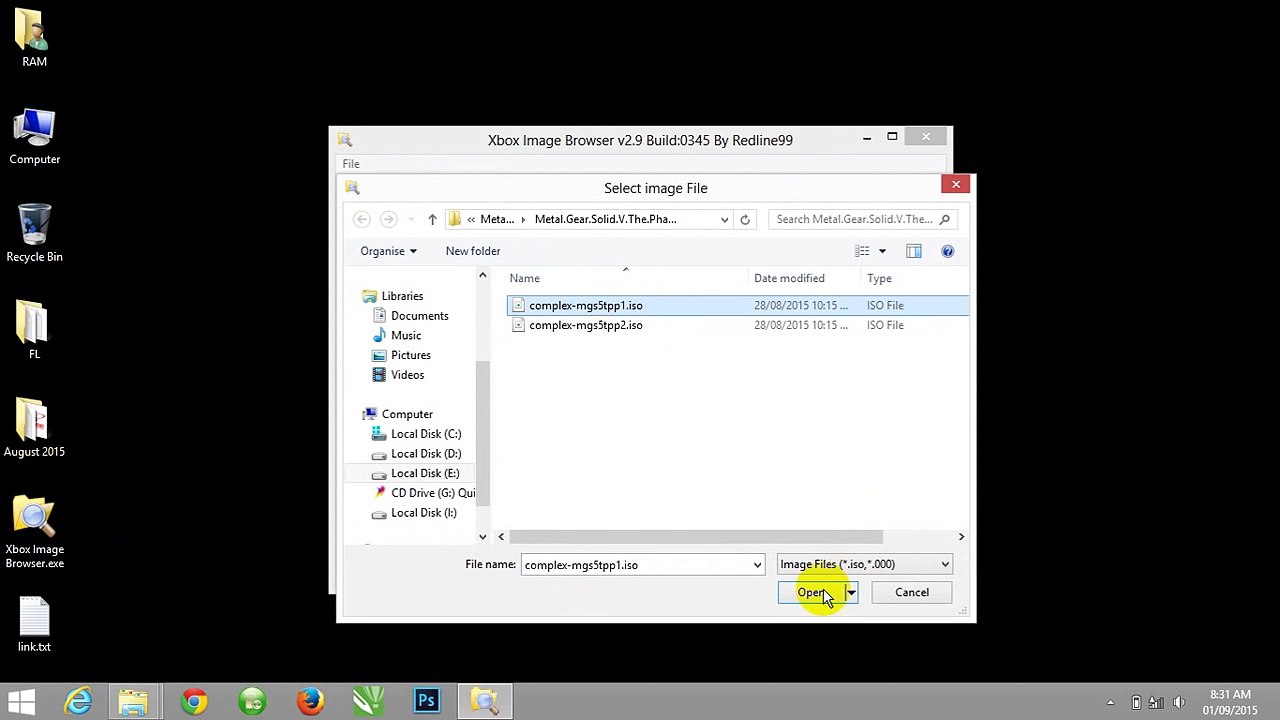This screenshot has height=720, width=1280.
Task: Select the Xbox Image Browser taskbar item
Action: (x=485, y=701)
